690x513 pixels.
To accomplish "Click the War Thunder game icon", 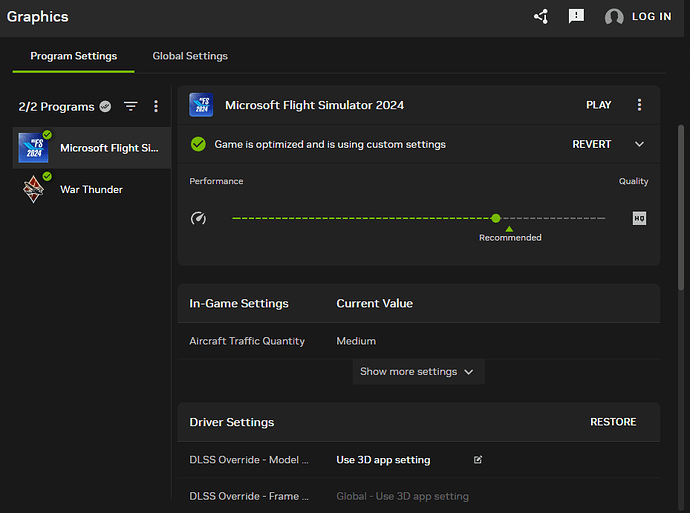I will click(x=33, y=190).
